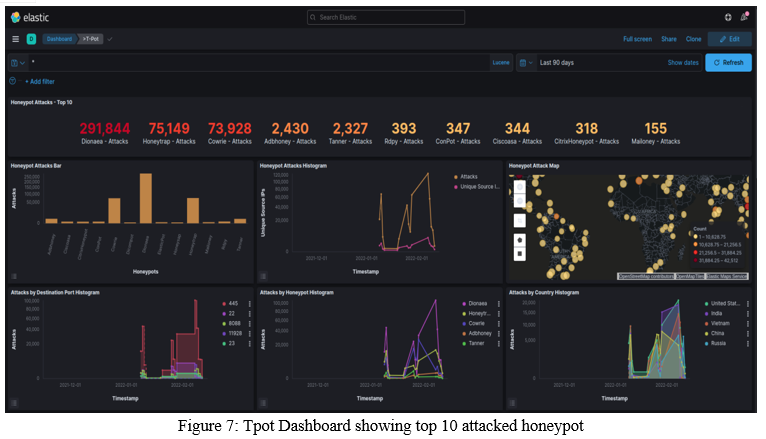Click the Edit dashboard button
Screen dimensions: 766x439
pos(729,39)
